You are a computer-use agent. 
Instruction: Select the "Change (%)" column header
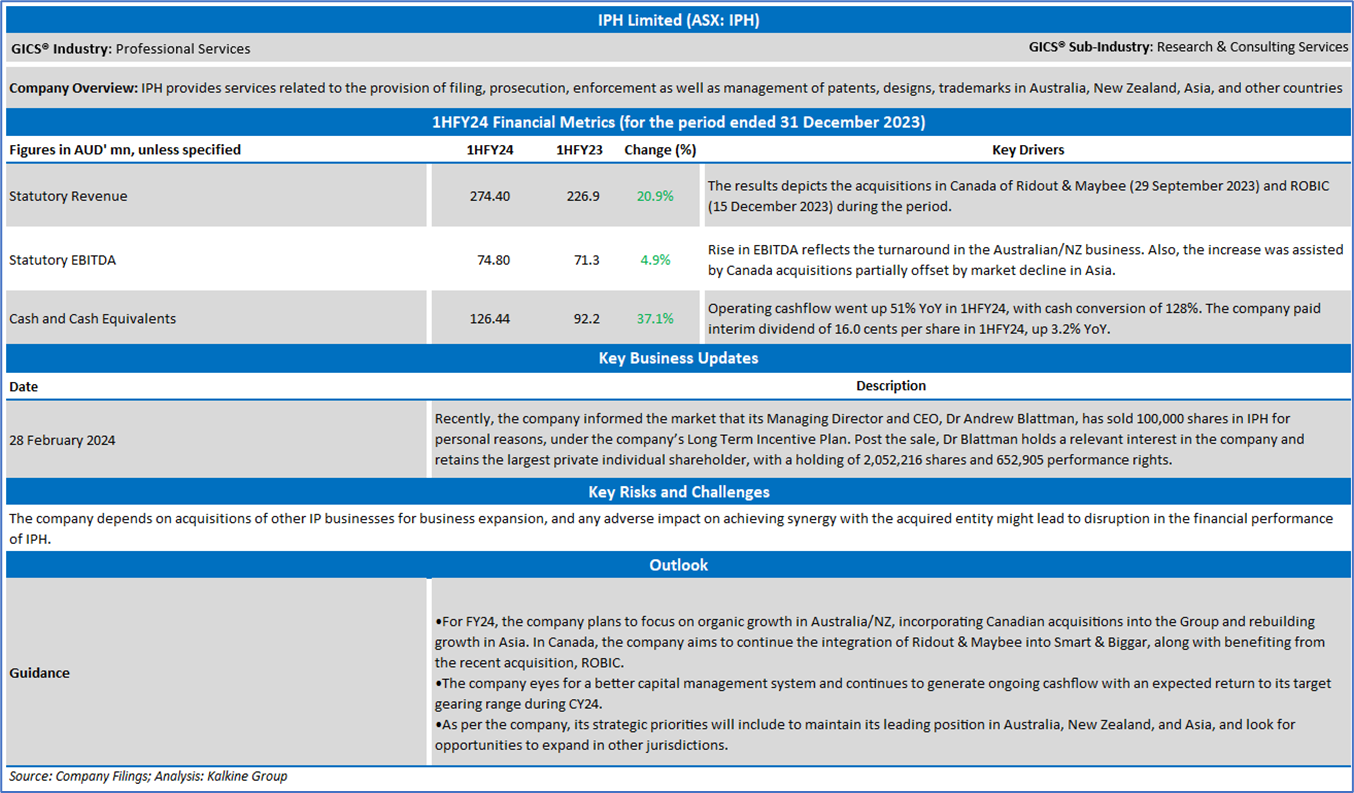coord(659,150)
